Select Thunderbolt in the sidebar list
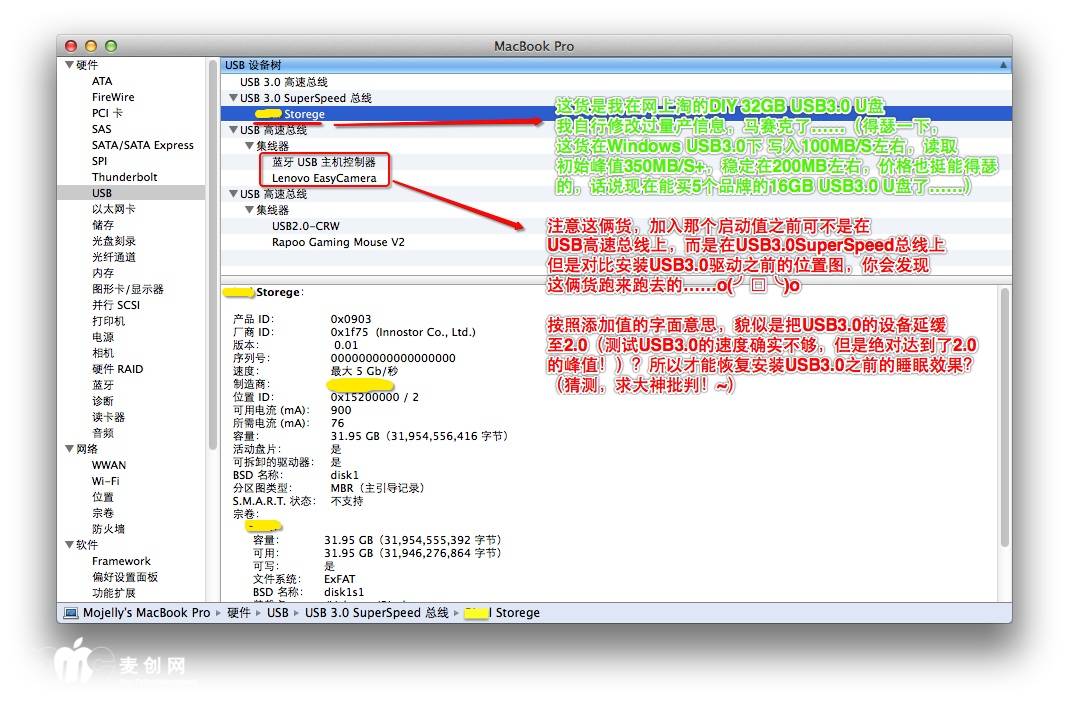 point(124,177)
